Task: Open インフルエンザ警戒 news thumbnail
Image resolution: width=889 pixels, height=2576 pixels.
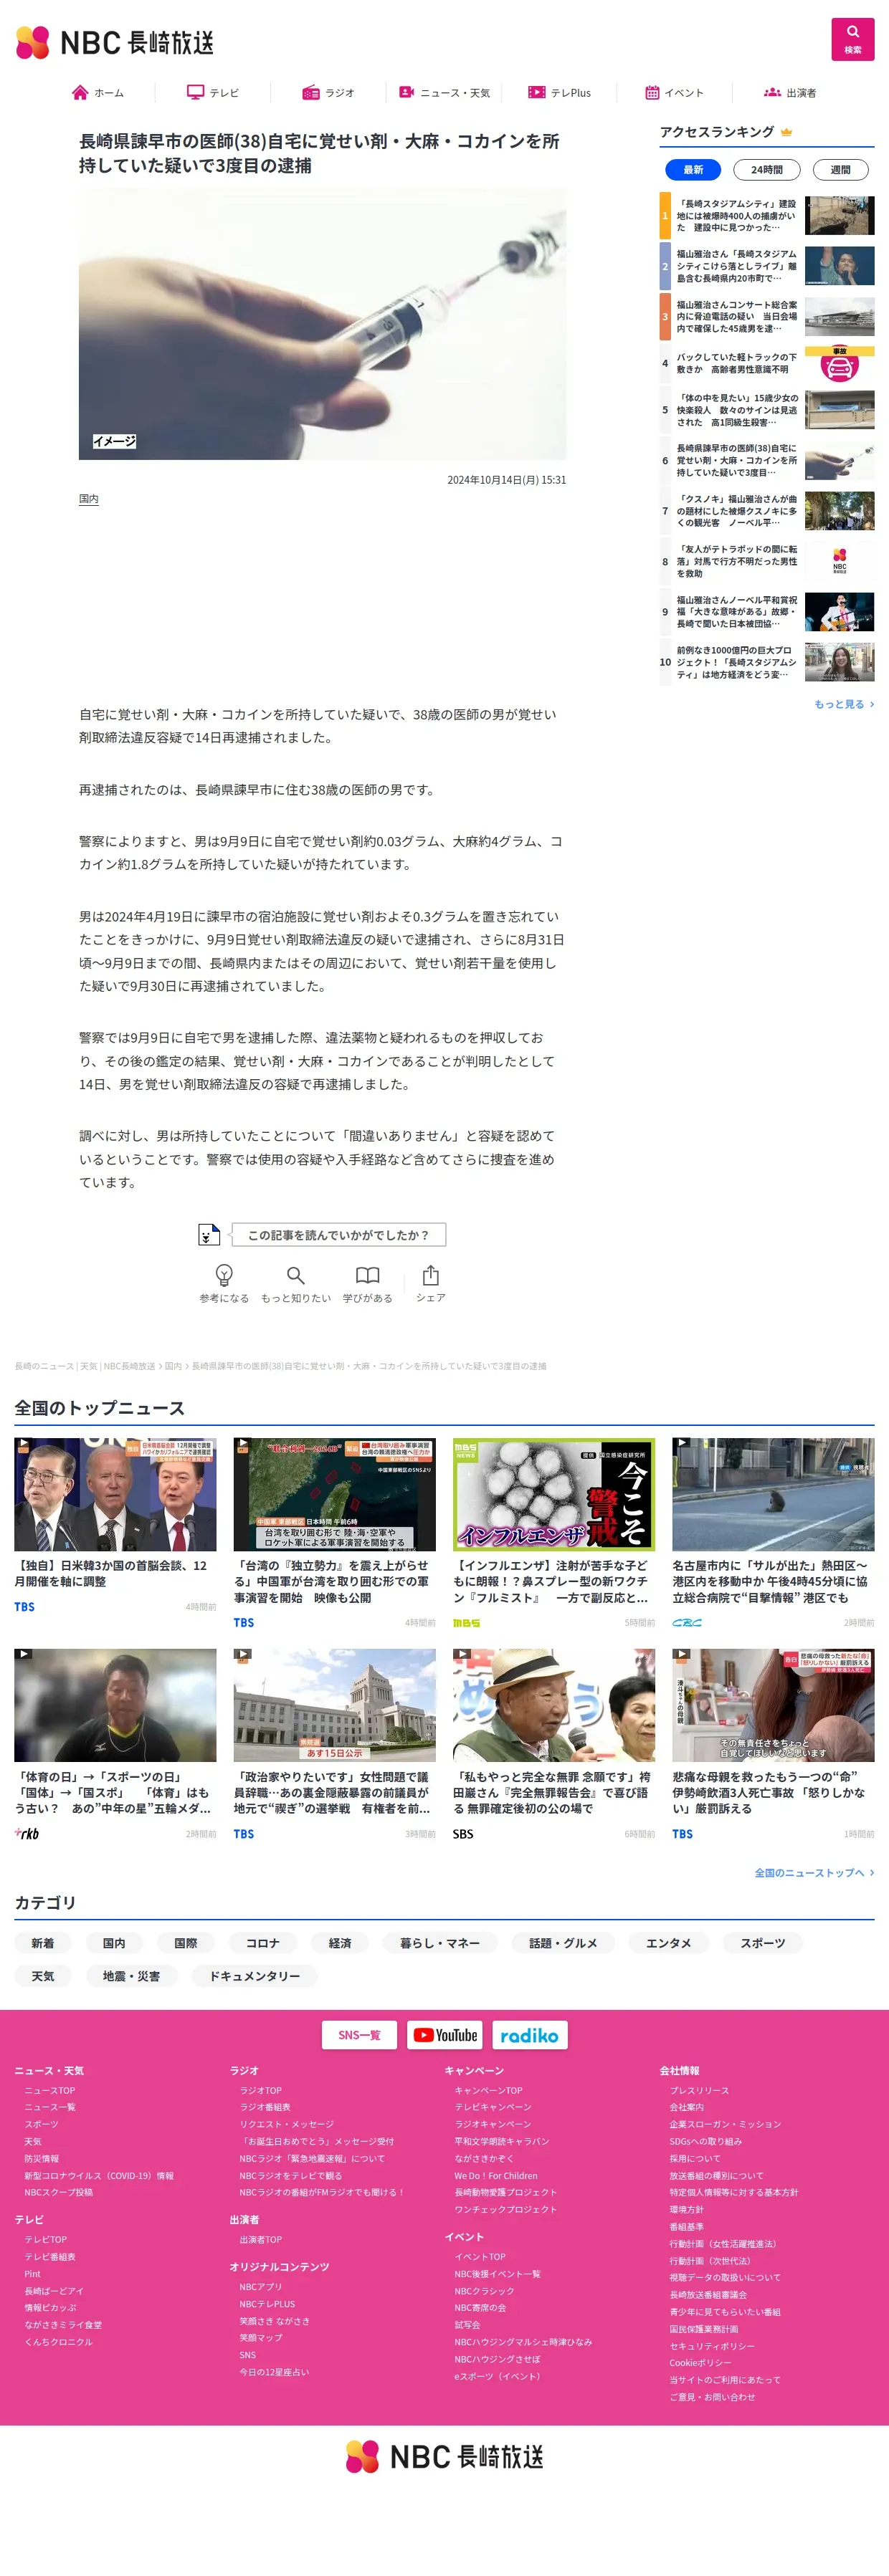Action: [x=553, y=1494]
